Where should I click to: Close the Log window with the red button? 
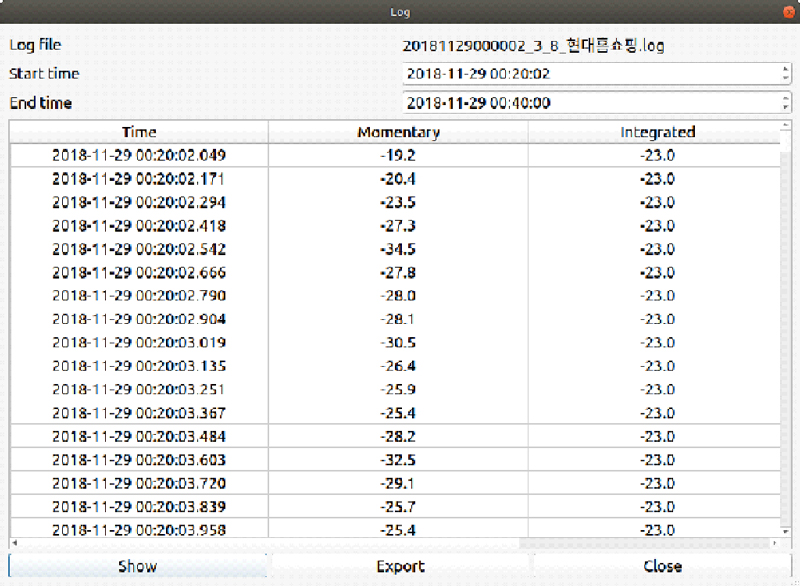[789, 12]
